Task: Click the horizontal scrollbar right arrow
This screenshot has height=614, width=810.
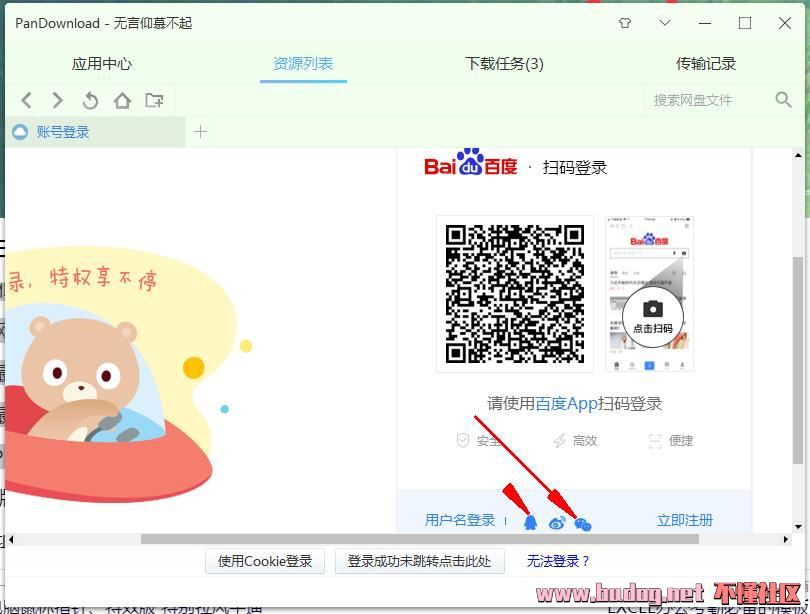Action: point(786,540)
